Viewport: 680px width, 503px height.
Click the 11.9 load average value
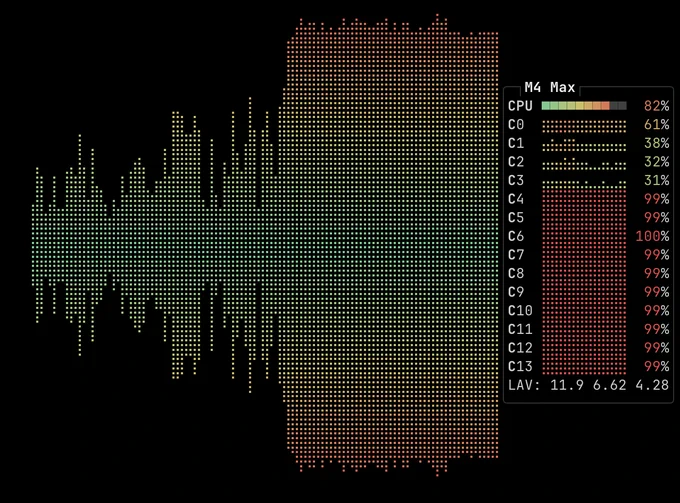pos(567,385)
